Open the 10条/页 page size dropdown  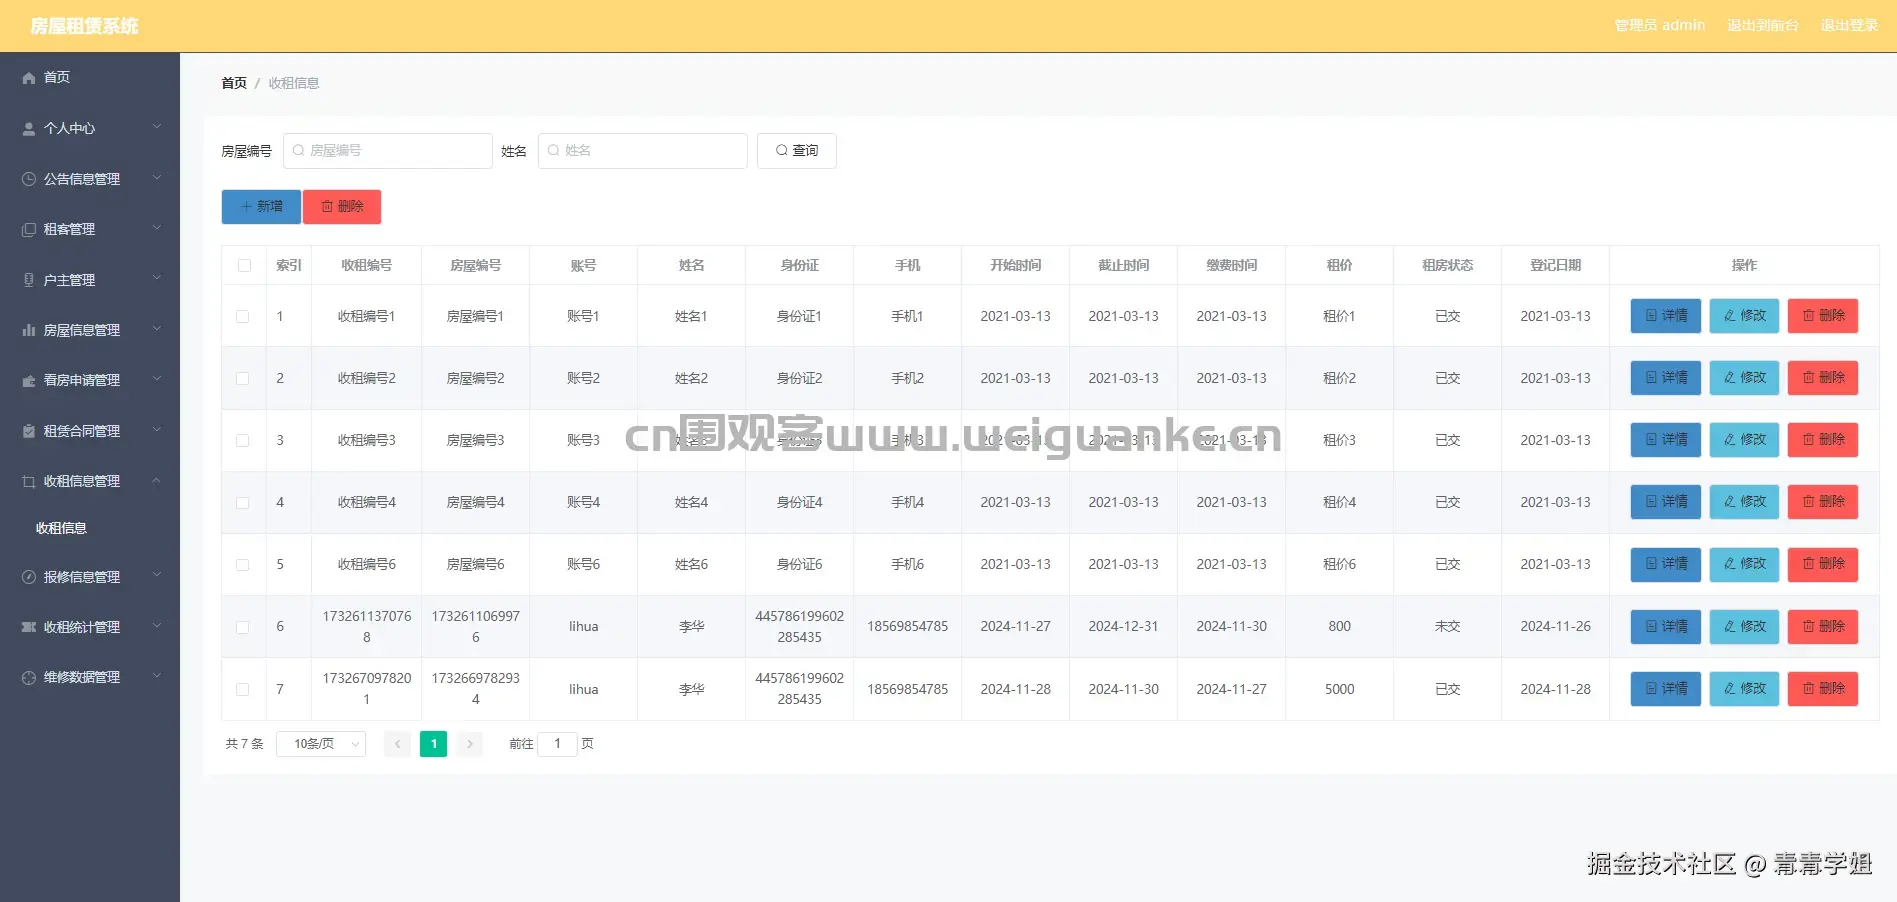click(321, 744)
